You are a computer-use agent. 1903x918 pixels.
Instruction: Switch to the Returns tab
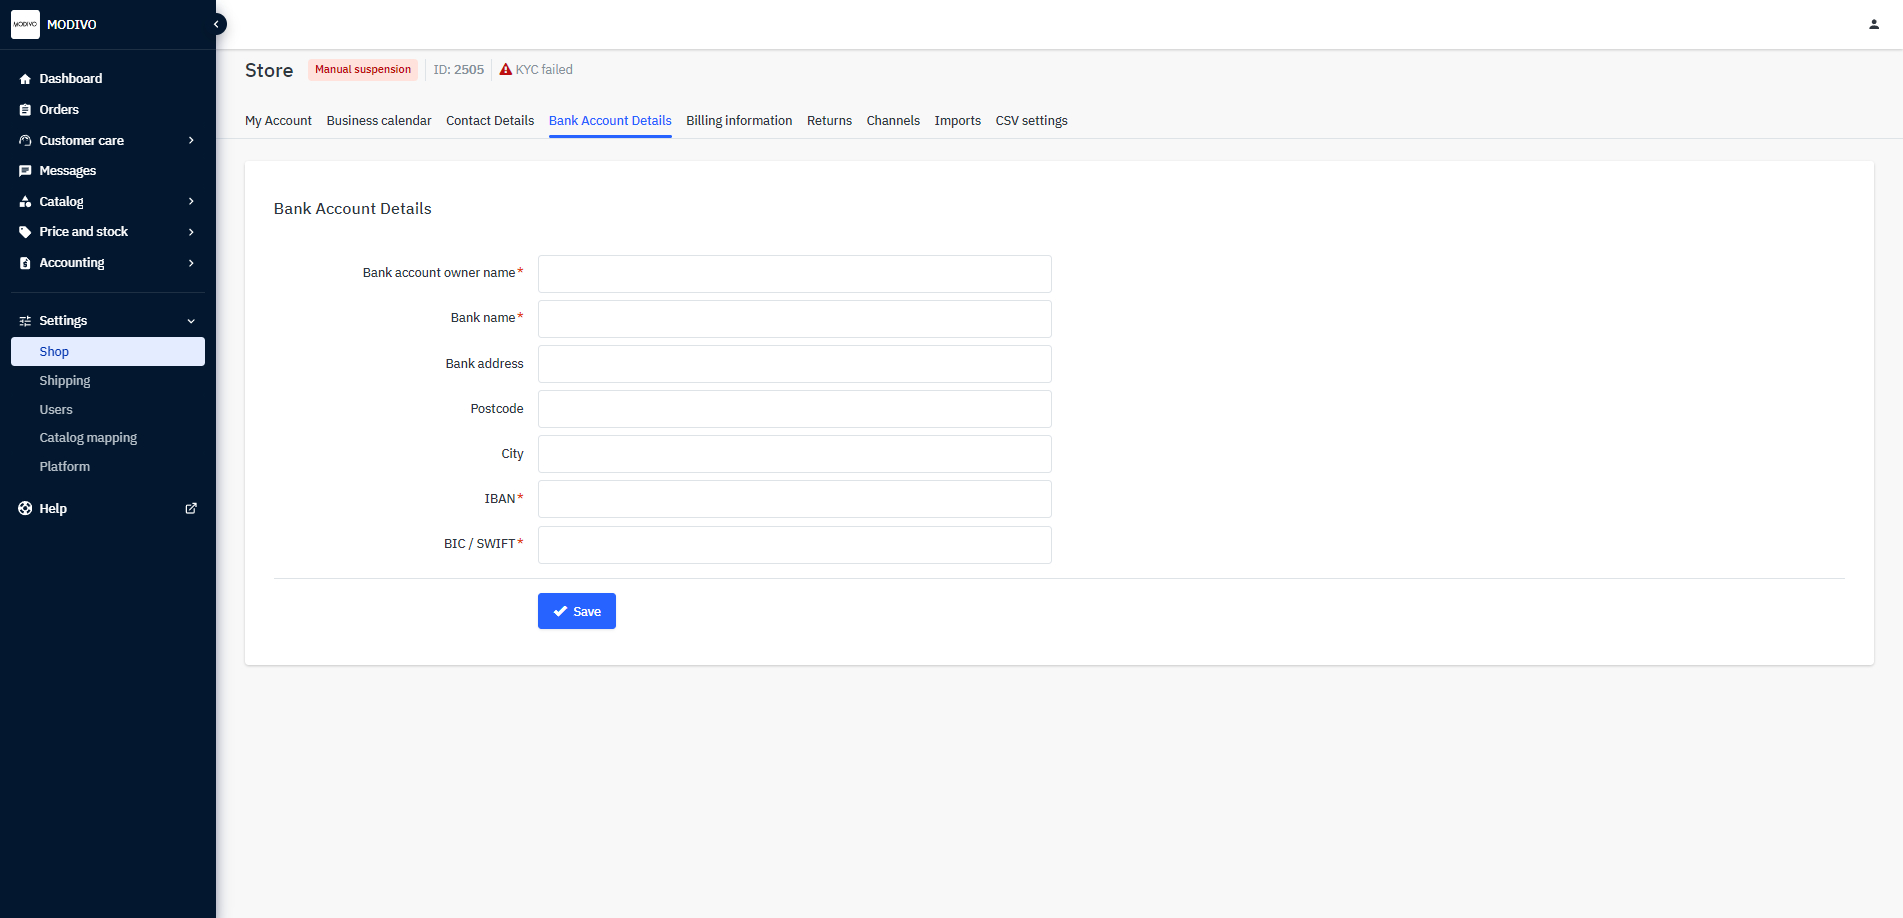829,121
